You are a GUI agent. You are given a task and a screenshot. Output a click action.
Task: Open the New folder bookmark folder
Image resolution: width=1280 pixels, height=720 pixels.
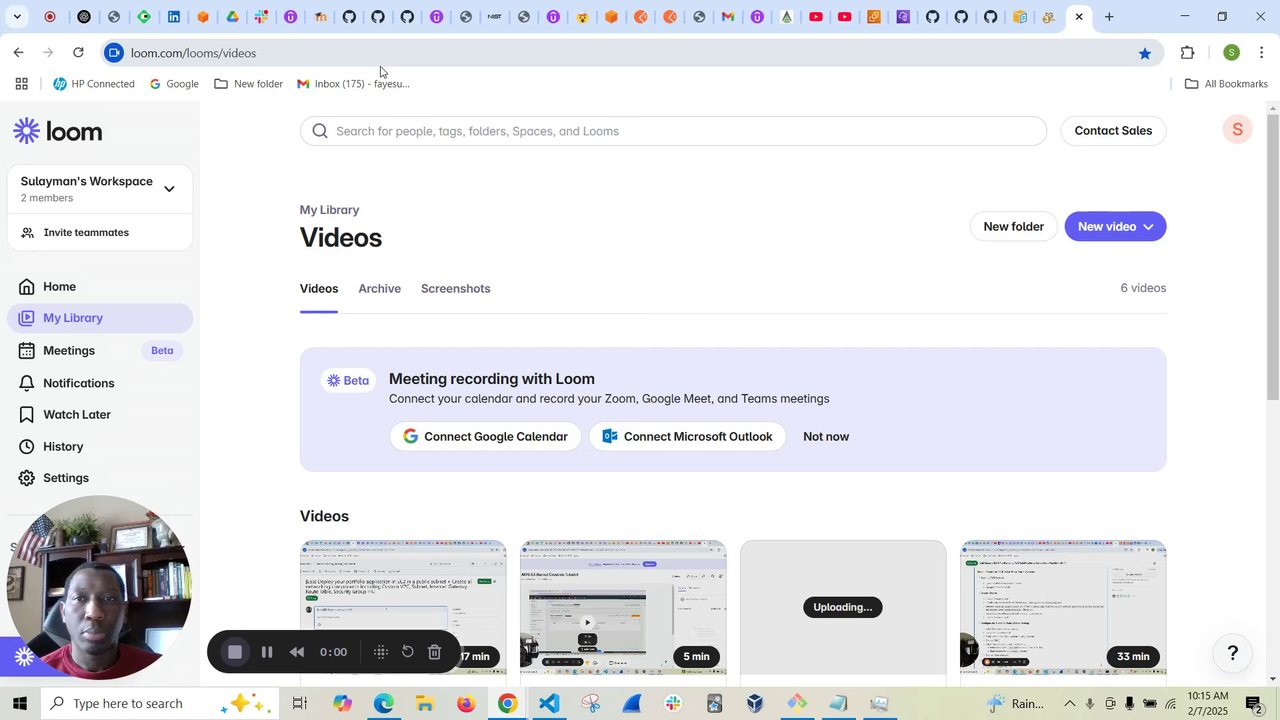(x=248, y=84)
